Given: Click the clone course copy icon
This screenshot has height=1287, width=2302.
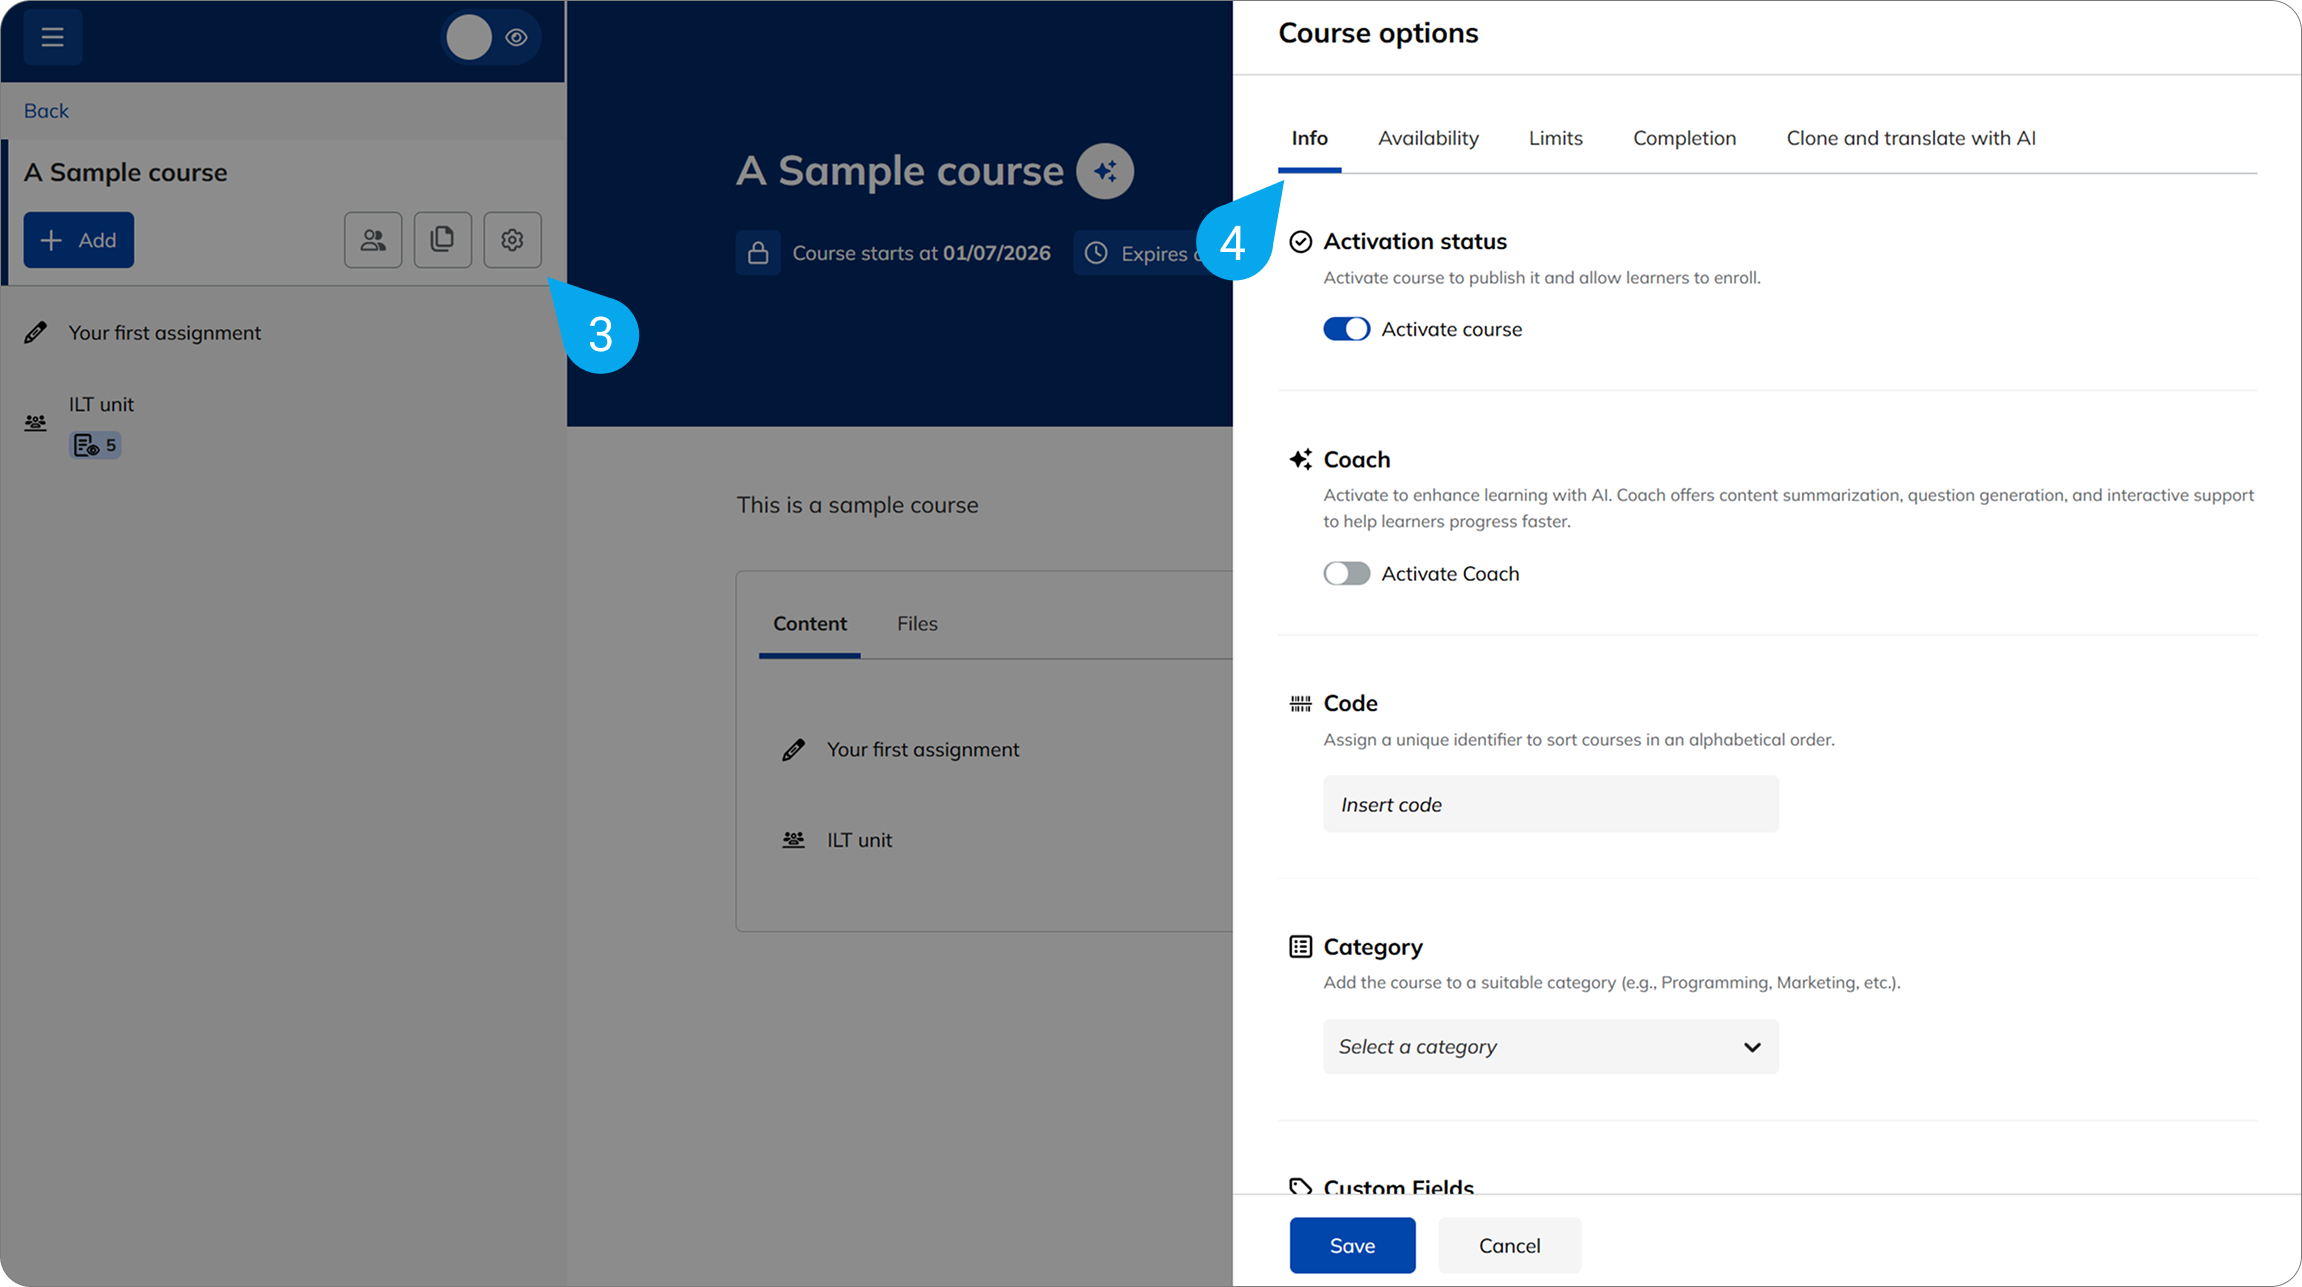Looking at the screenshot, I should point(442,240).
